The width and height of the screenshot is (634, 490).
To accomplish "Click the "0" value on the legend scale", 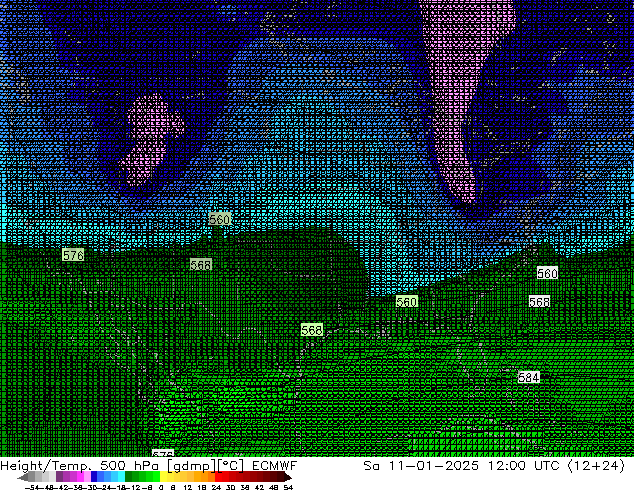I will [x=161, y=487].
